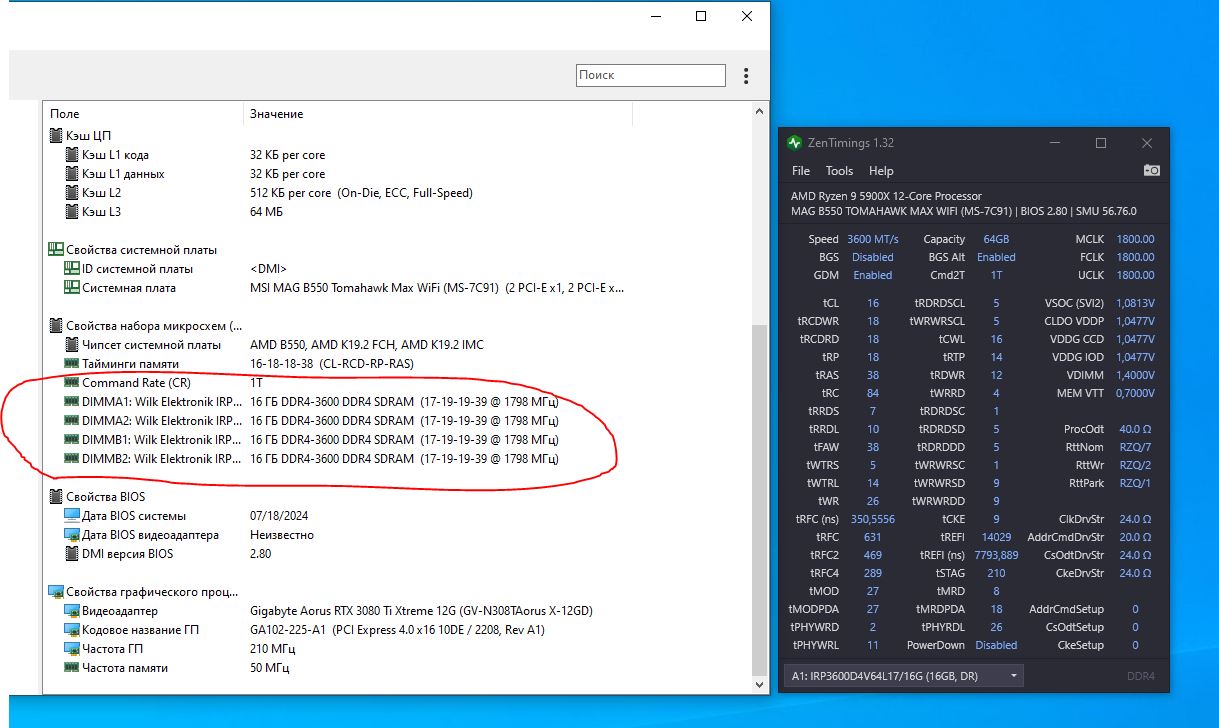Select the Кэш L2 row
Viewport: 1219px width, 728px height.
tap(396, 193)
